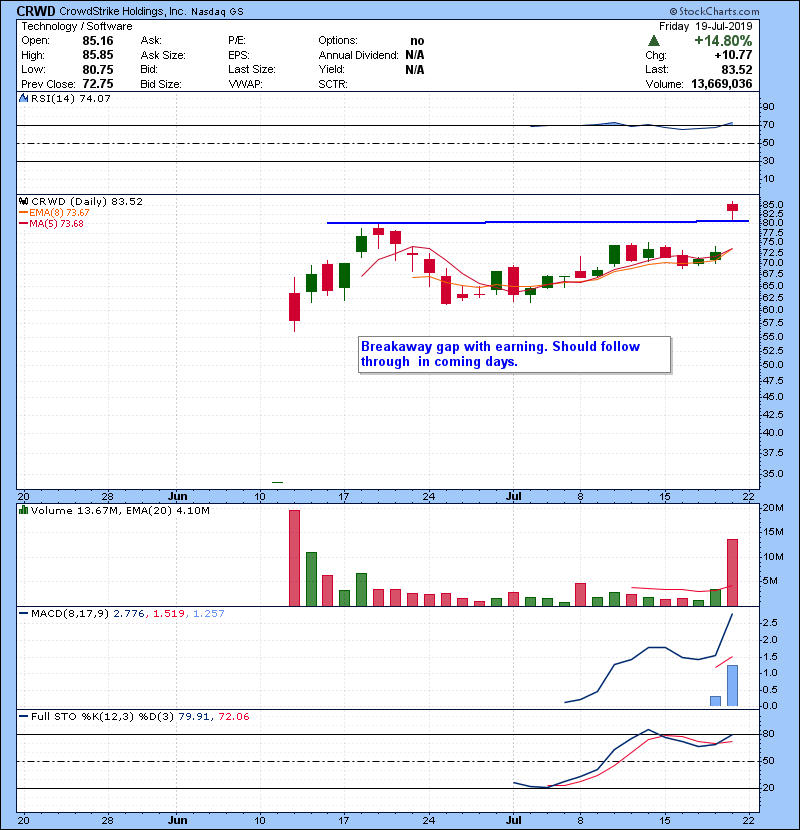Click the EMA(8) 73.67 legend entry
Viewport: 800px width, 830px height.
[59, 212]
